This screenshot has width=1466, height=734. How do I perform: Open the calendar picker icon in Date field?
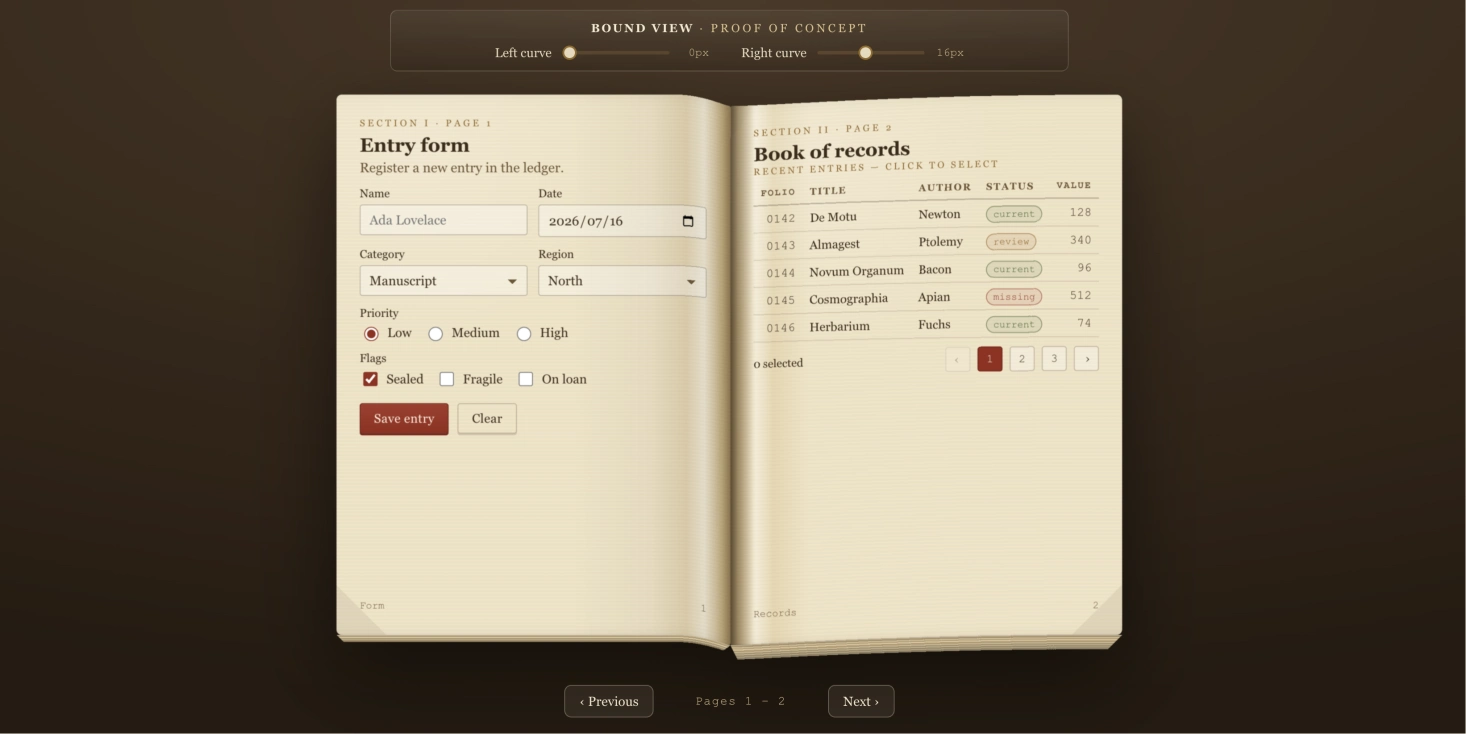[688, 221]
